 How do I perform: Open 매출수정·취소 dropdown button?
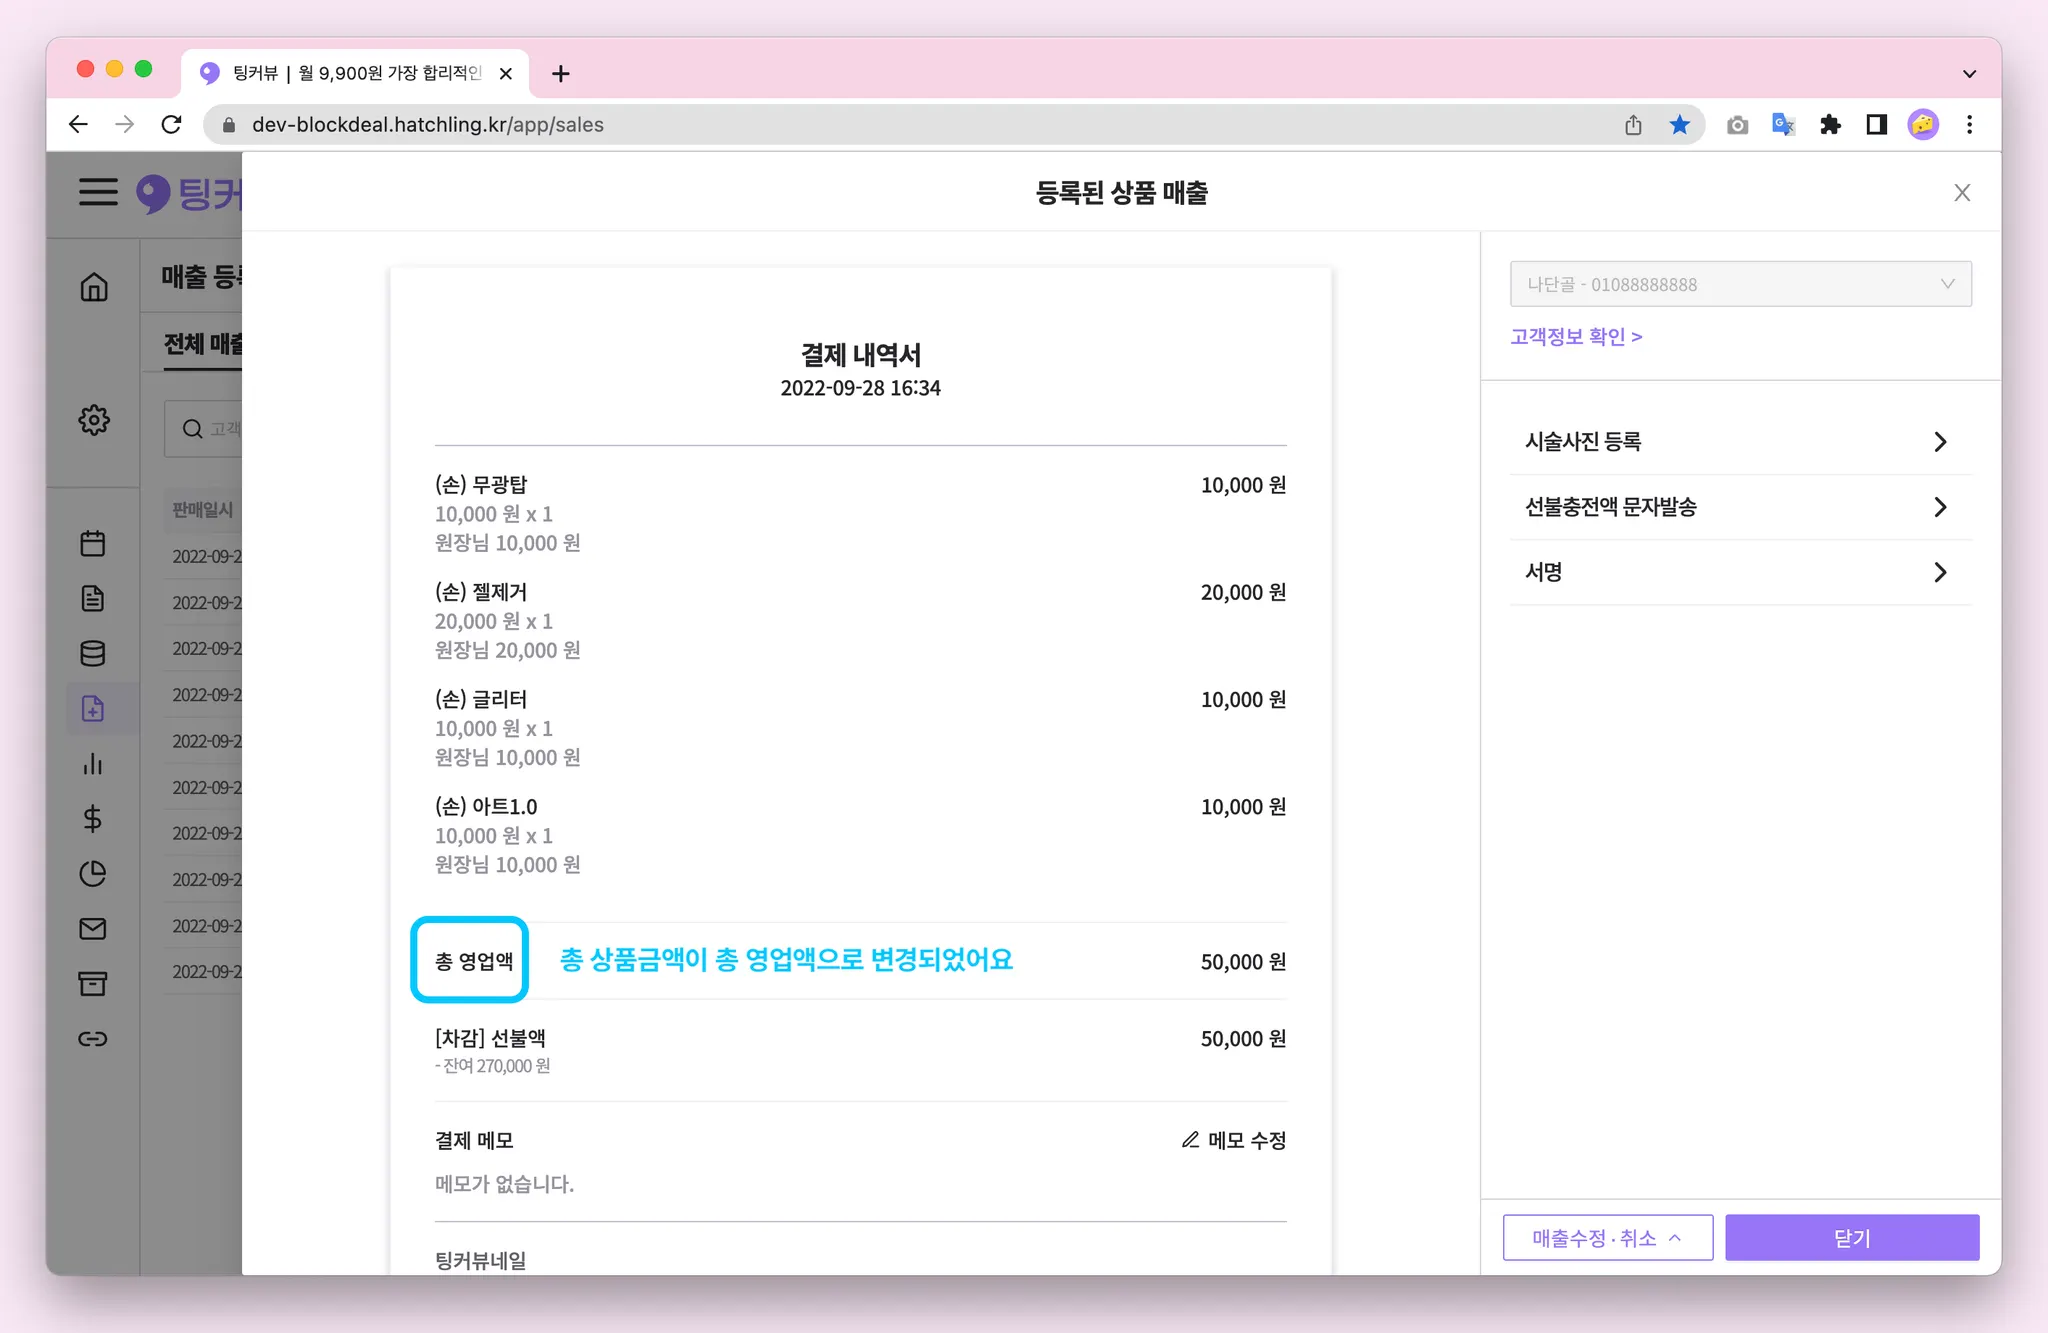click(x=1607, y=1238)
